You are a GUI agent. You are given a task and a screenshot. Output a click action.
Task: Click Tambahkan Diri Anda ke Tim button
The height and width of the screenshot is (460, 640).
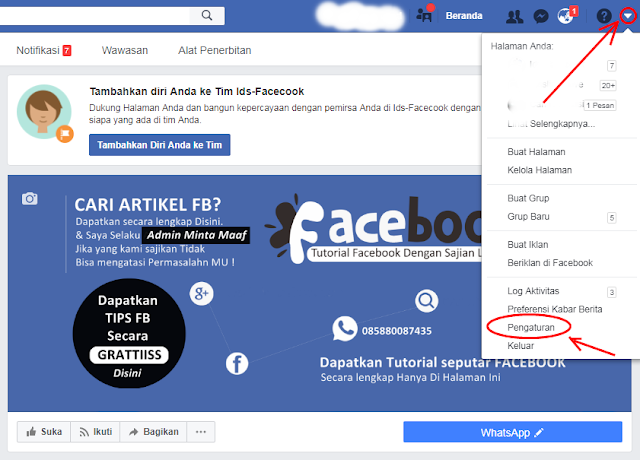pyautogui.click(x=160, y=145)
